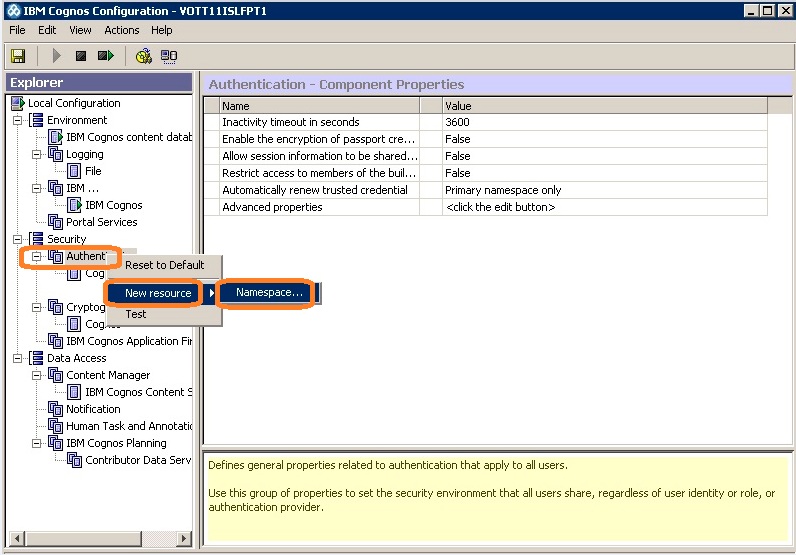Click the Local Configuration node icon
Viewport: 796px width, 555px height.
tap(18, 103)
